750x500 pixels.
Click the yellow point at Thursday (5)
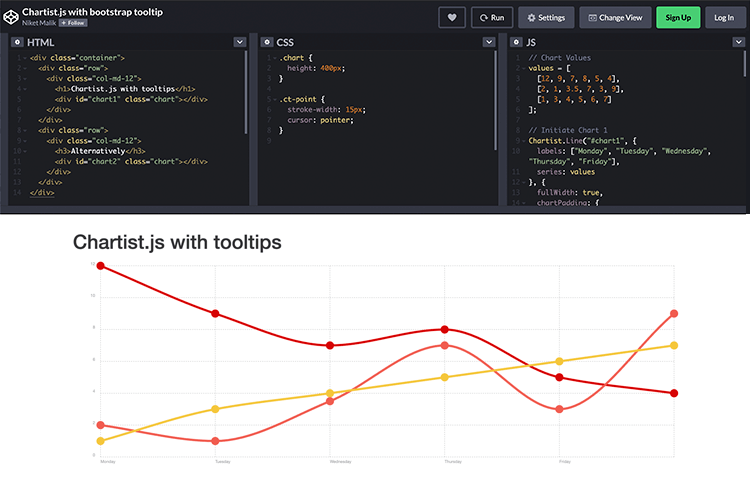point(444,377)
